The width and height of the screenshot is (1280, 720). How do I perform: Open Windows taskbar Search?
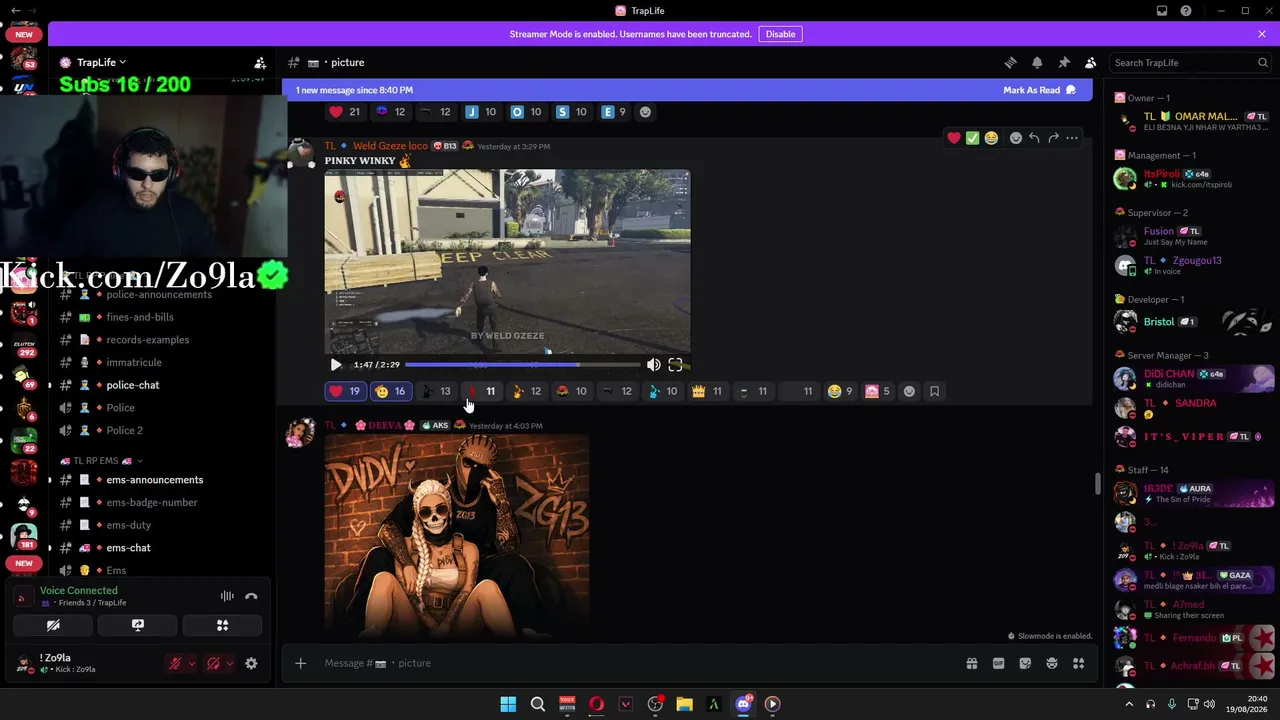point(538,704)
